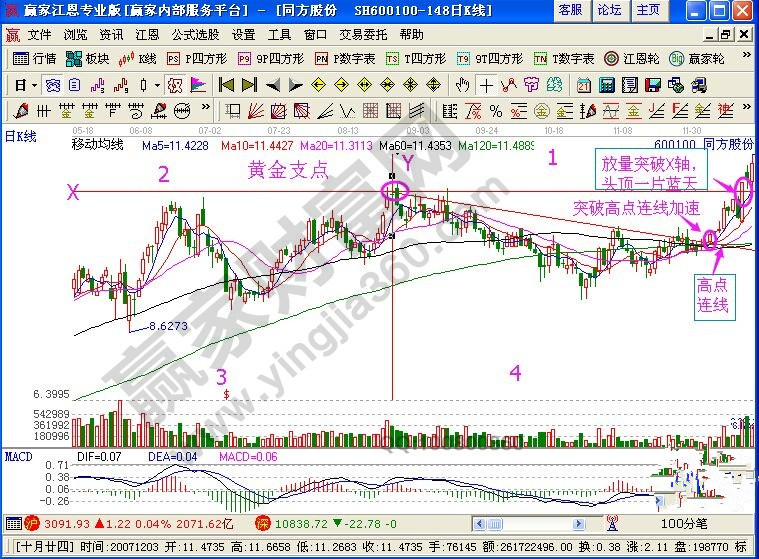Image resolution: width=759 pixels, height=559 pixels.
Task: Select the Gann grid square tool
Action: pyautogui.click(x=370, y=111)
